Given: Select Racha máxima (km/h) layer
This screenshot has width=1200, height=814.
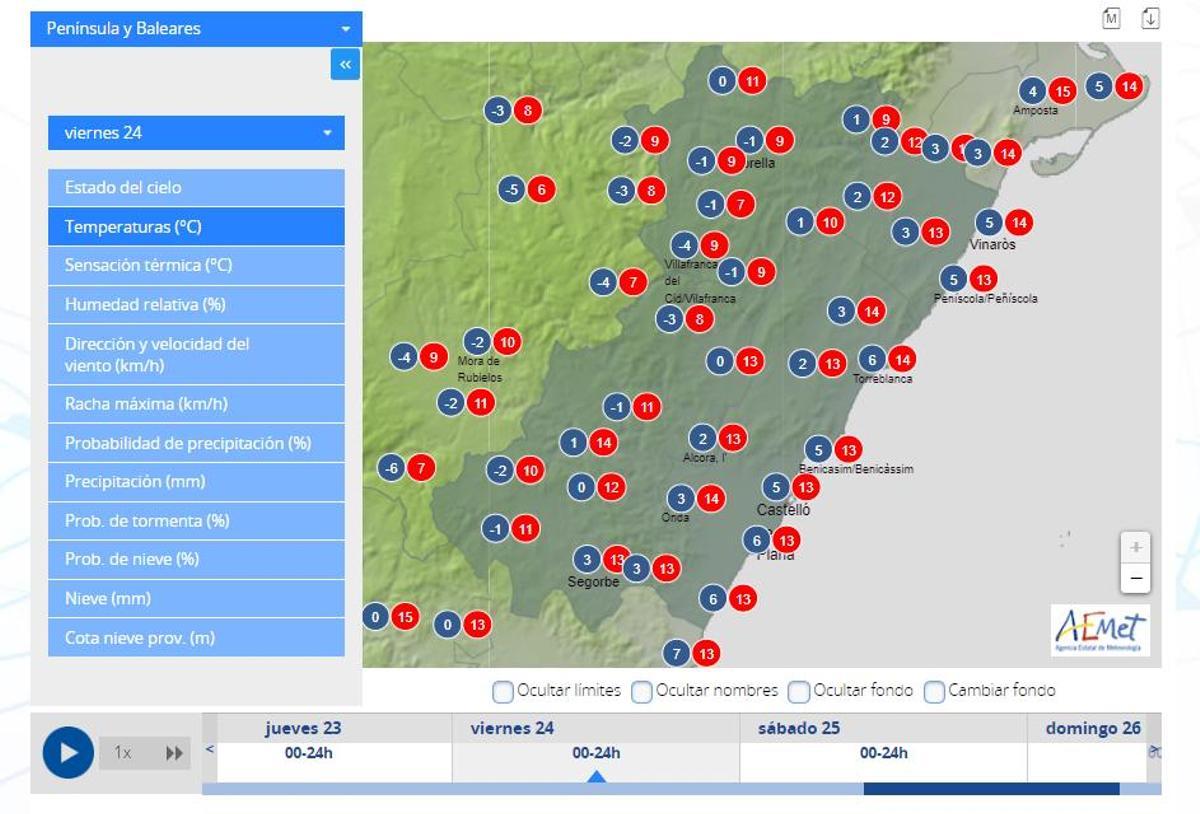Looking at the screenshot, I should pos(196,404).
